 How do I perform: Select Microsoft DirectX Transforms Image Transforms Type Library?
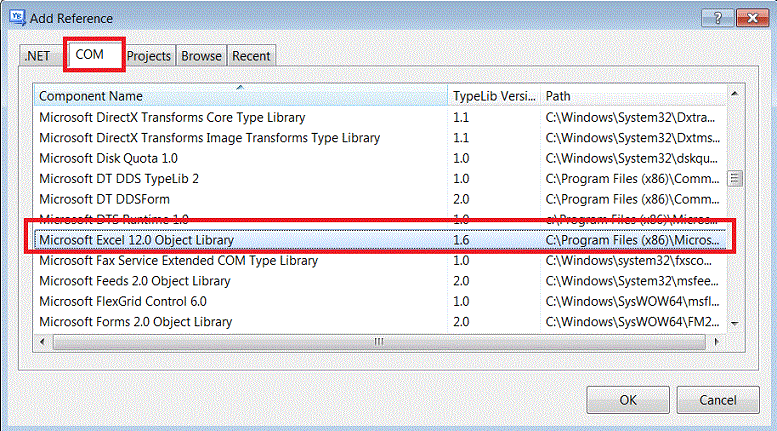(x=380, y=138)
